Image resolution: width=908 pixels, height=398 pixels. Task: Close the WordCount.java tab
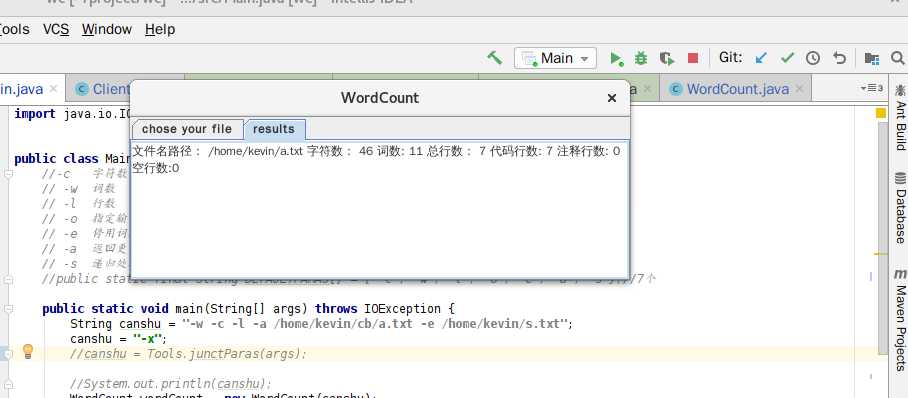799,89
